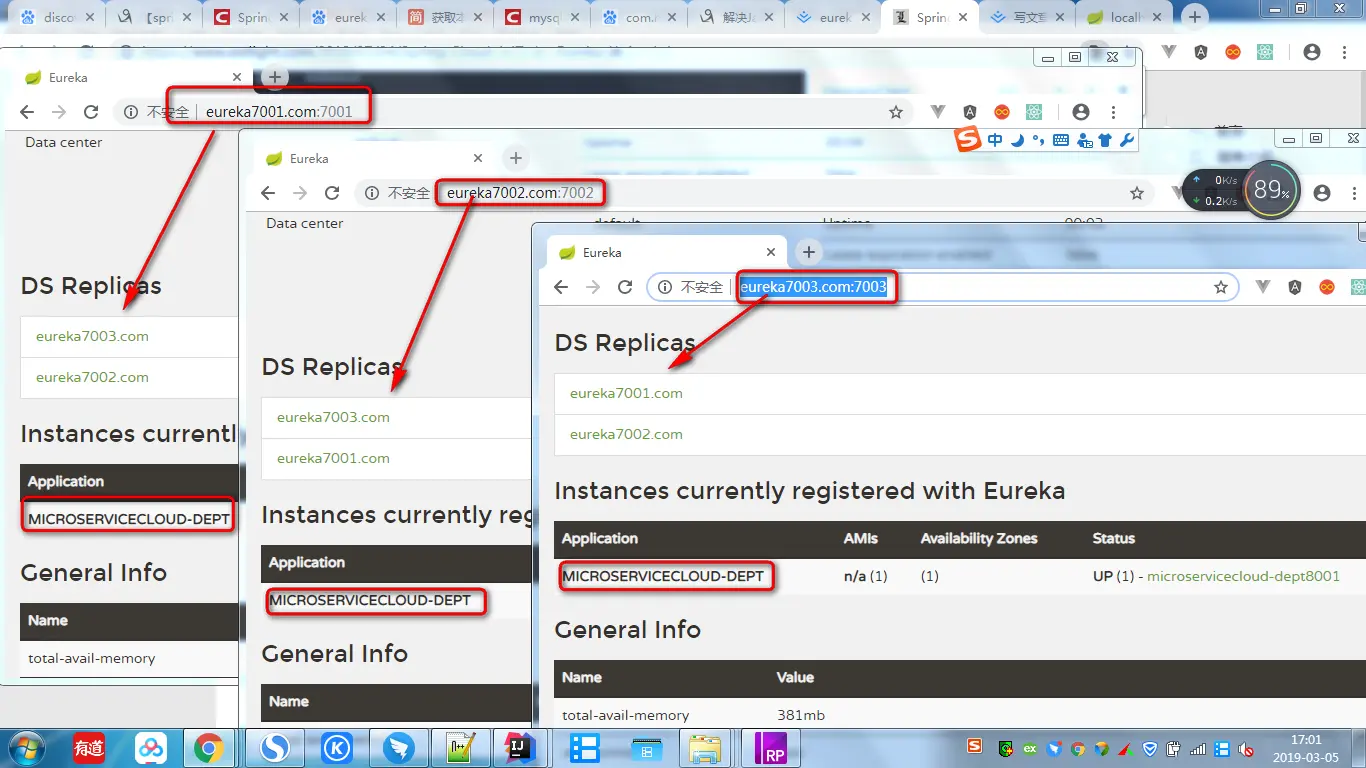Click the 89% memory accelerator ball

click(x=1270, y=189)
